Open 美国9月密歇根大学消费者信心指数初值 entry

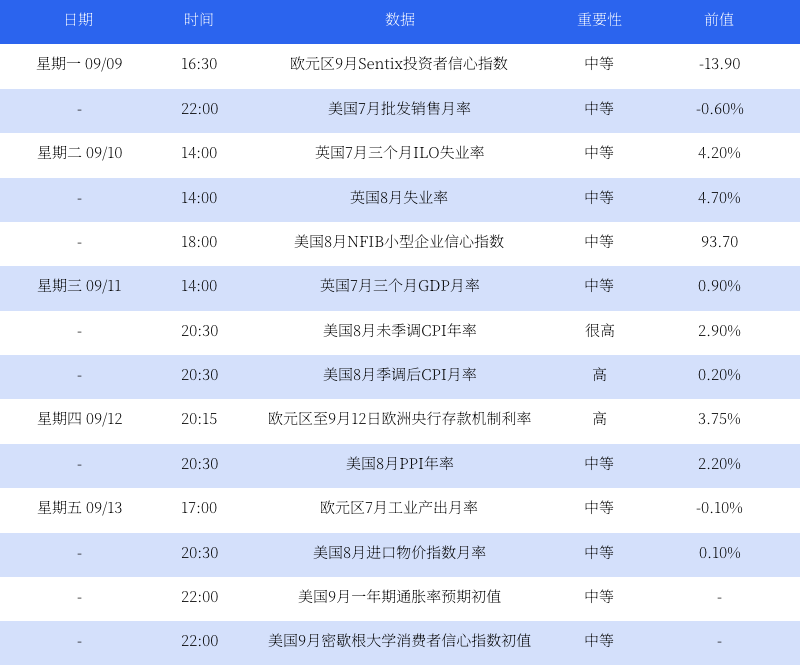coord(399,641)
